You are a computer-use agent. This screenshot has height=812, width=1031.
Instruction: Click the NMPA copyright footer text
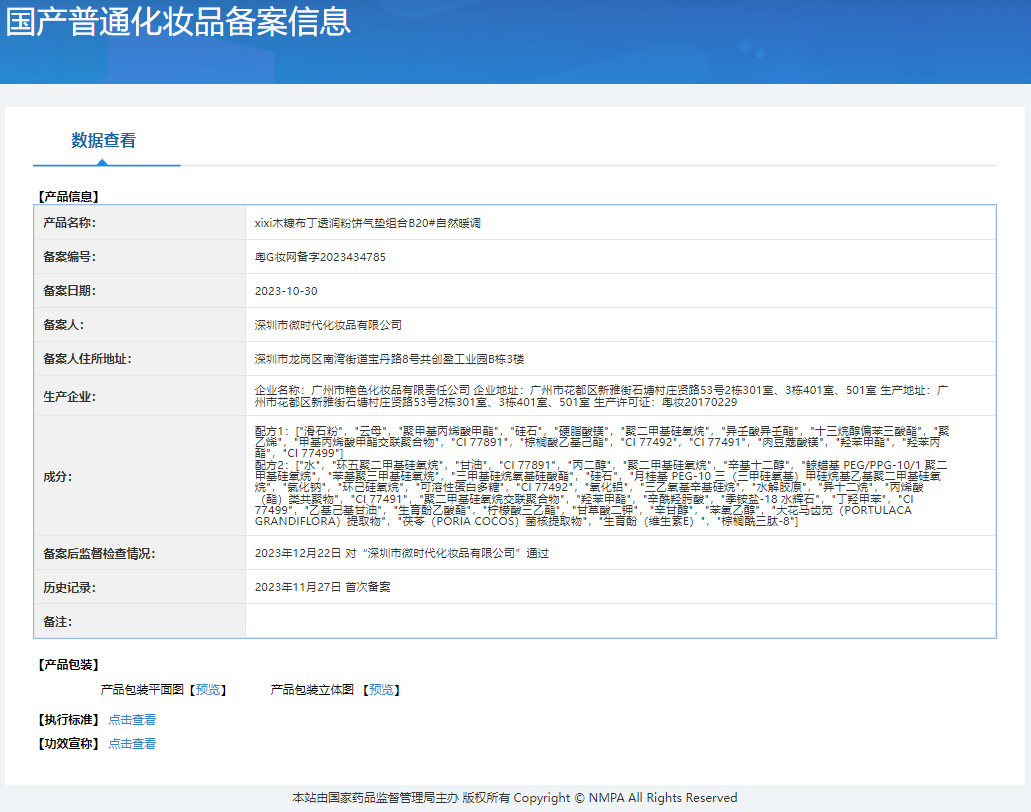[x=515, y=798]
